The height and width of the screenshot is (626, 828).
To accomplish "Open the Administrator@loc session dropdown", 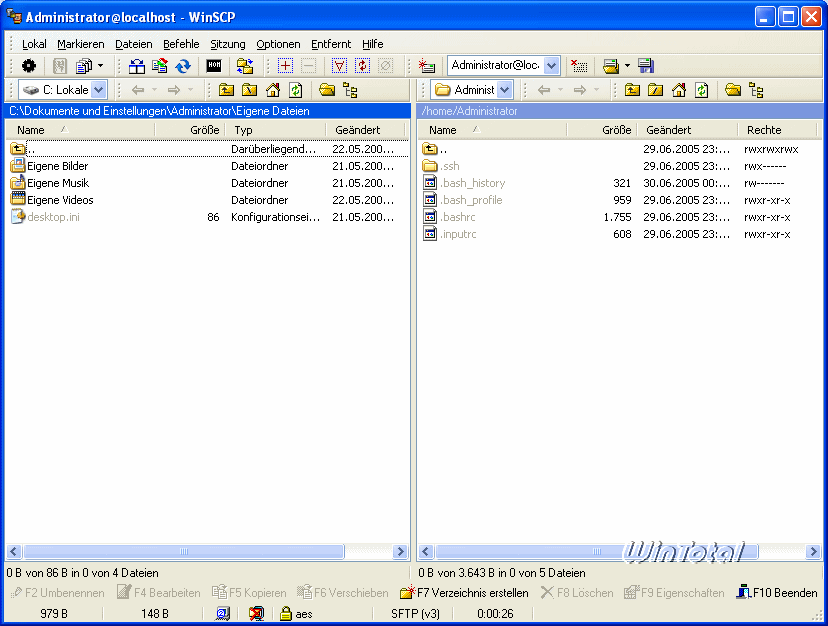I will (551, 66).
